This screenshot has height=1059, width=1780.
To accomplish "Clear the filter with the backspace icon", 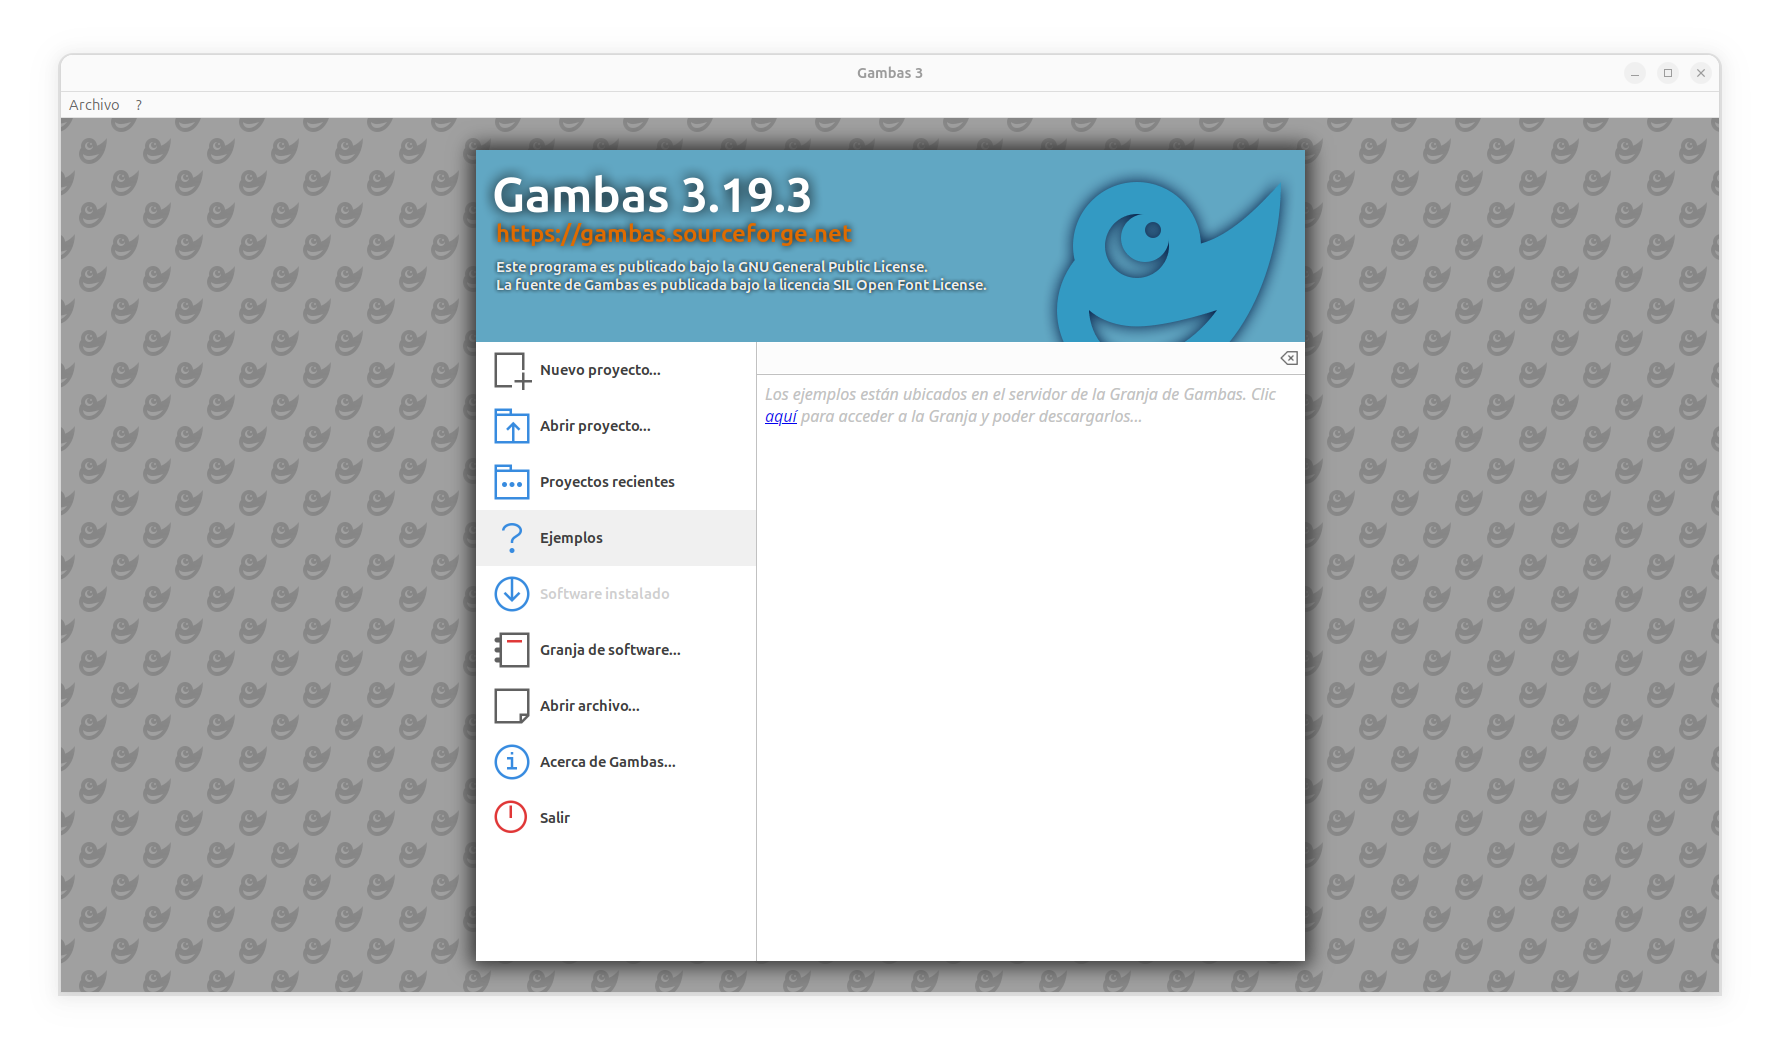I will 1289,358.
